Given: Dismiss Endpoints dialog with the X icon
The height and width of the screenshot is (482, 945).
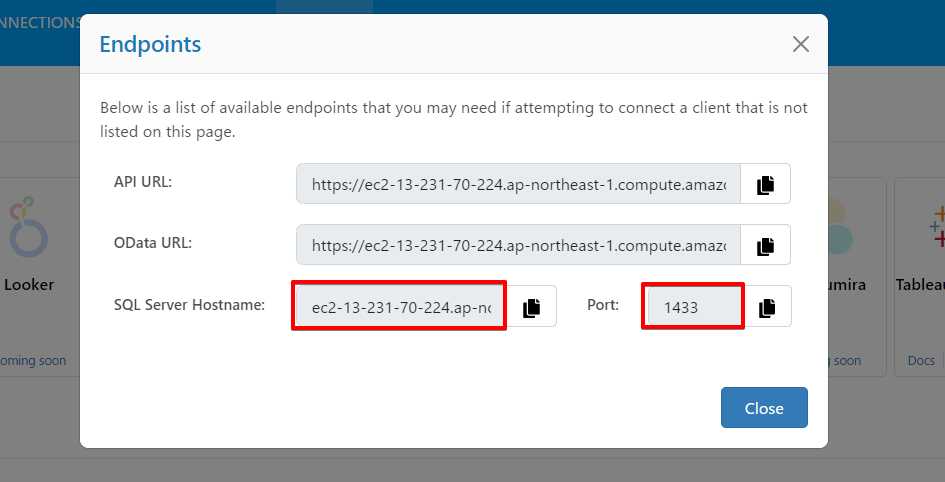Looking at the screenshot, I should [x=800, y=44].
